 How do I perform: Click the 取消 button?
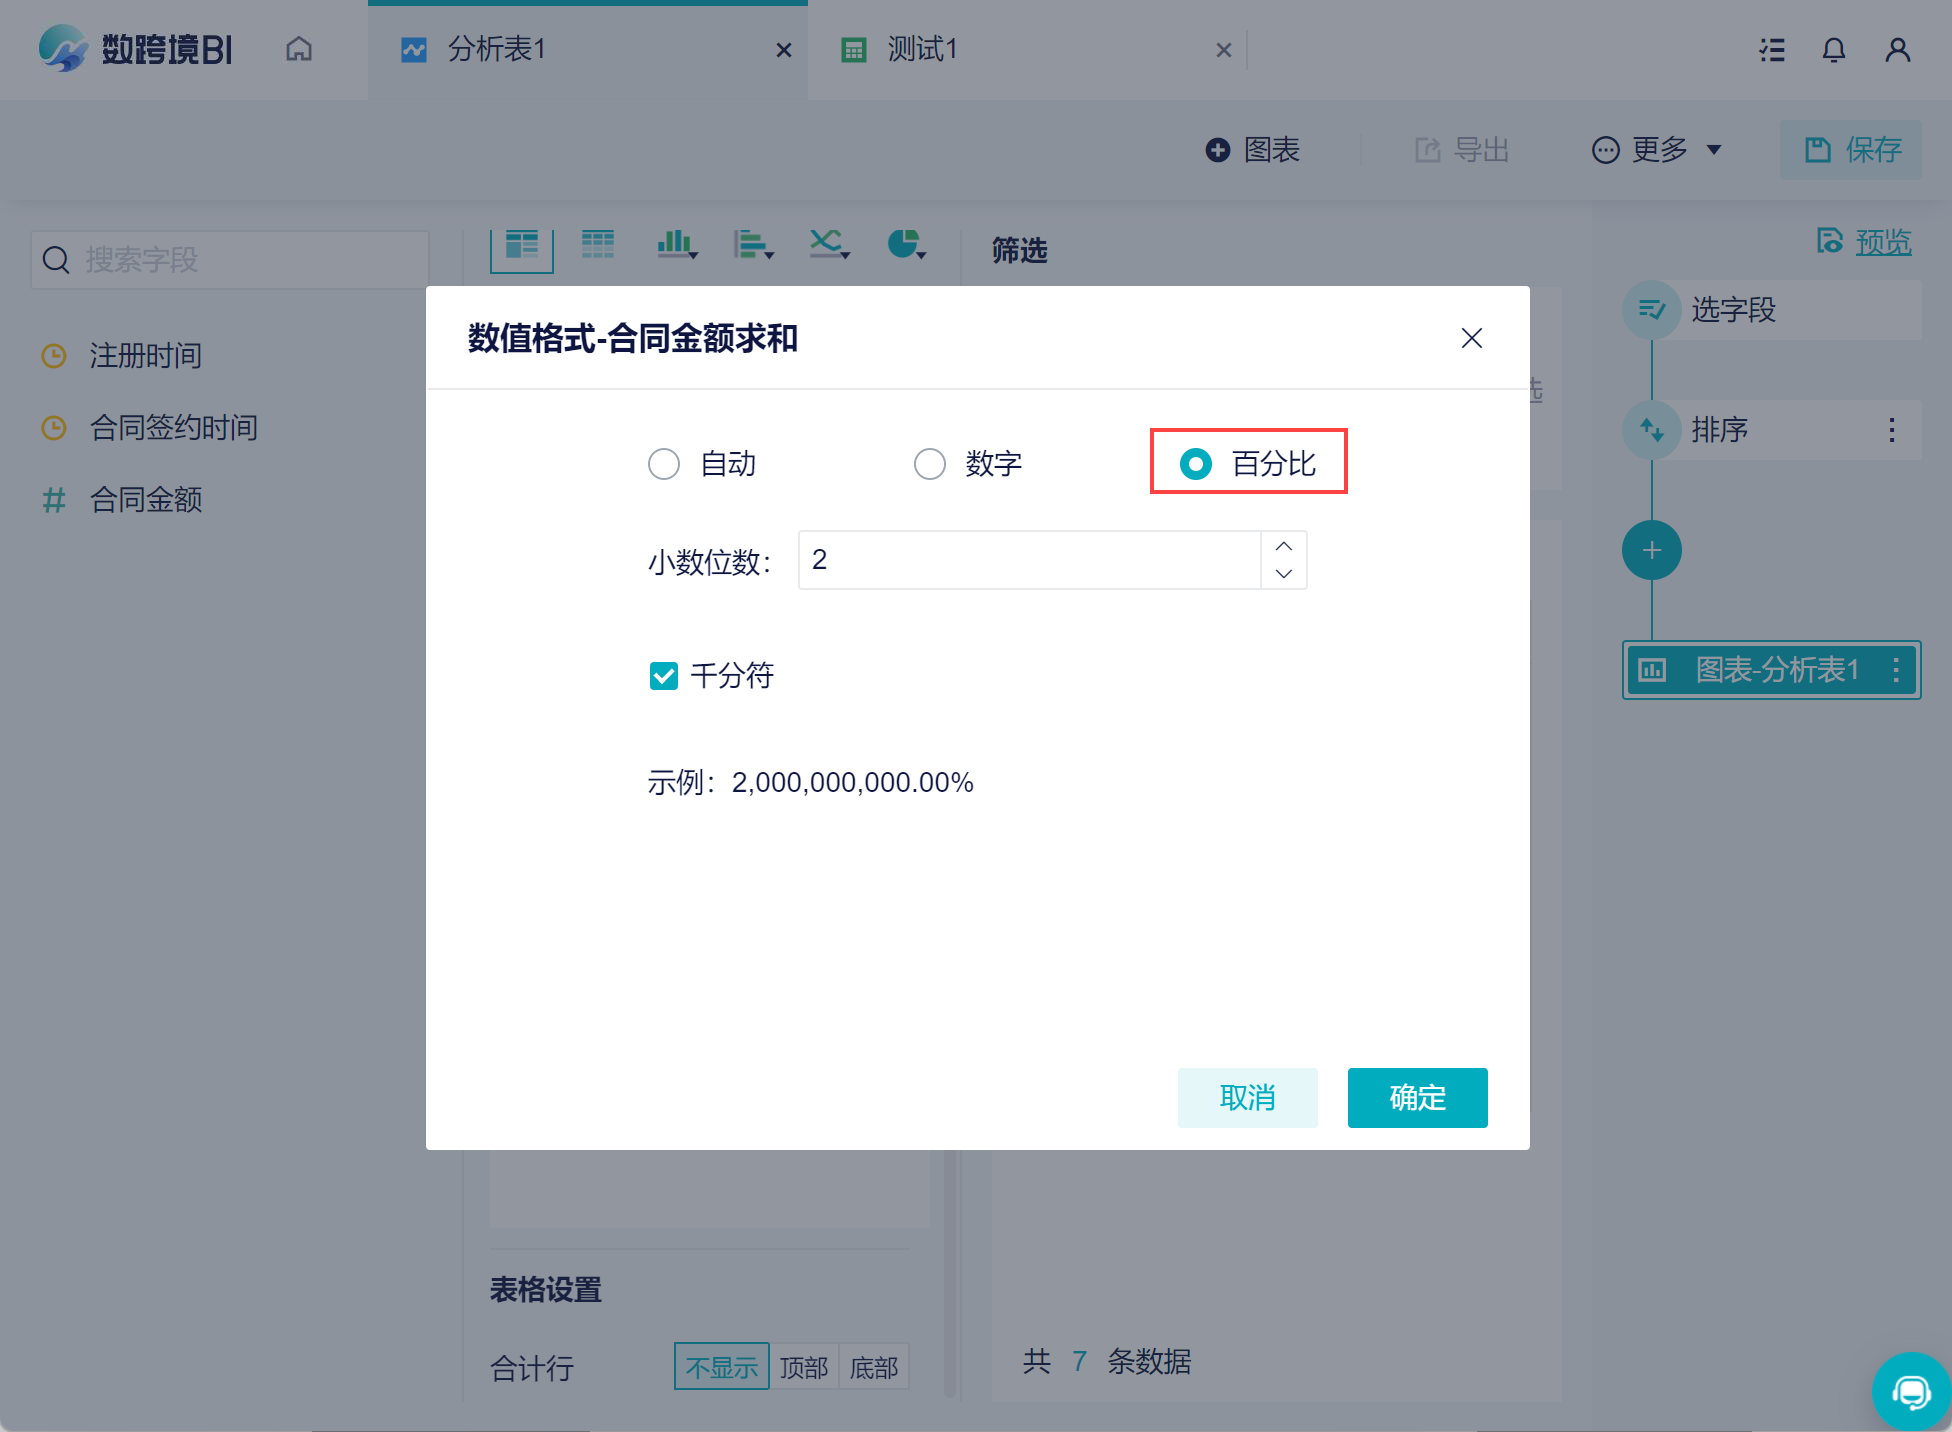pyautogui.click(x=1247, y=1098)
